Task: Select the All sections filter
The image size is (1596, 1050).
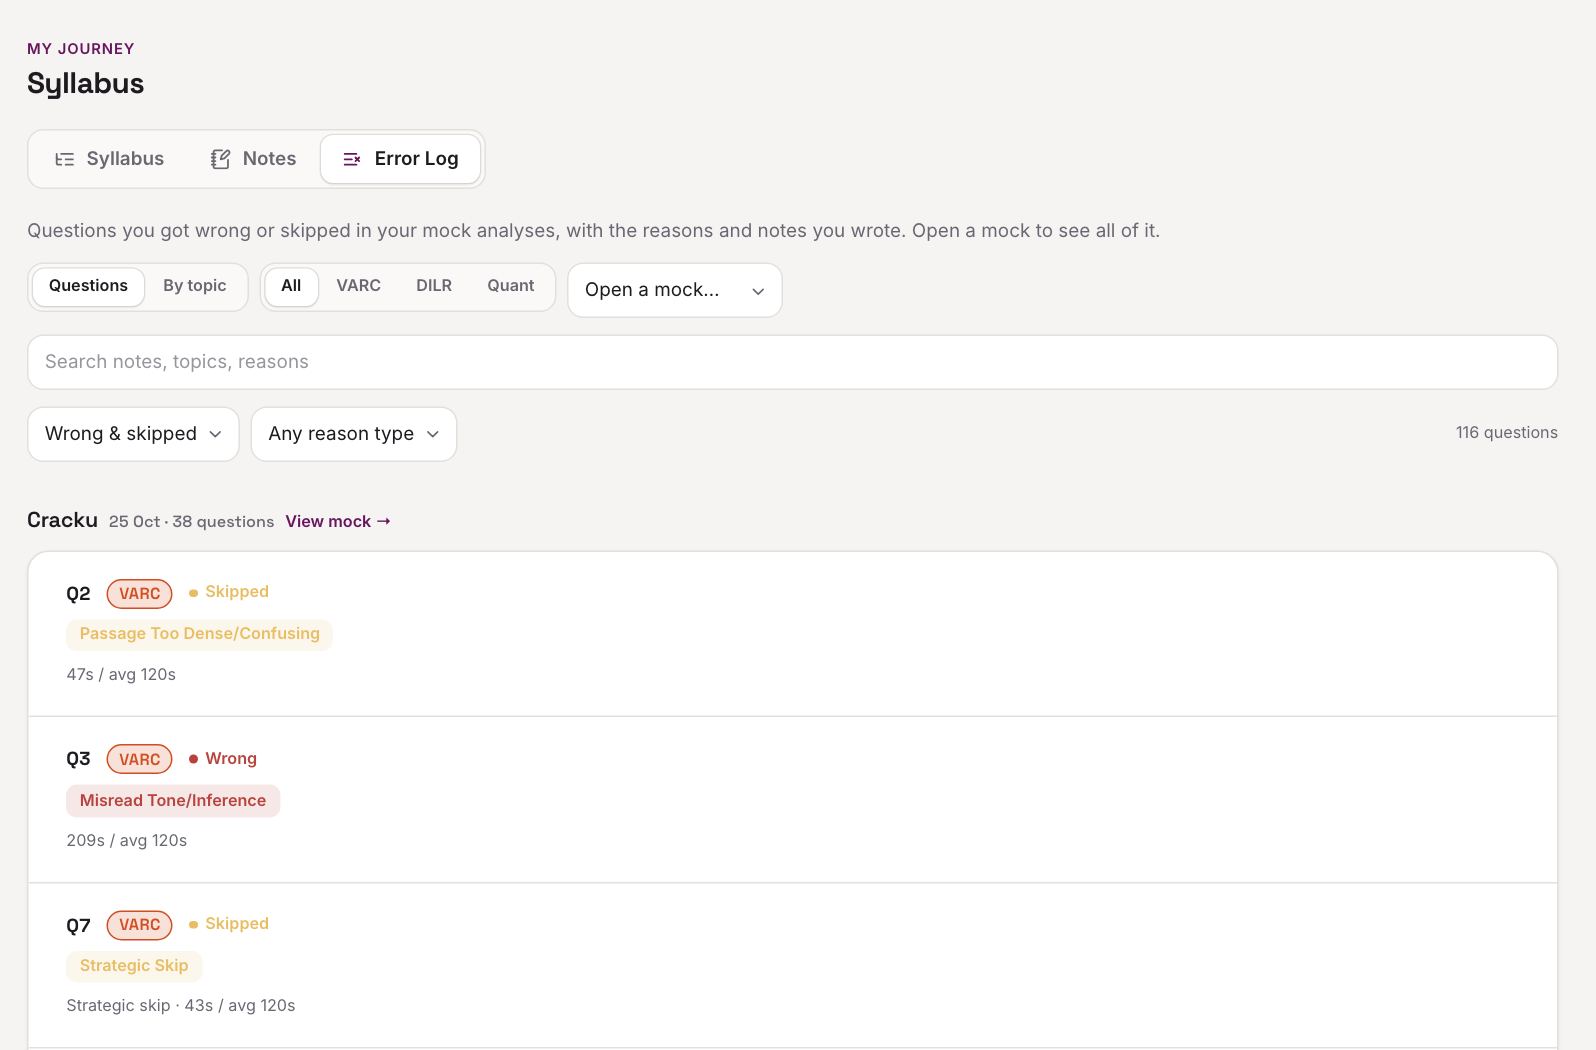Action: click(291, 286)
